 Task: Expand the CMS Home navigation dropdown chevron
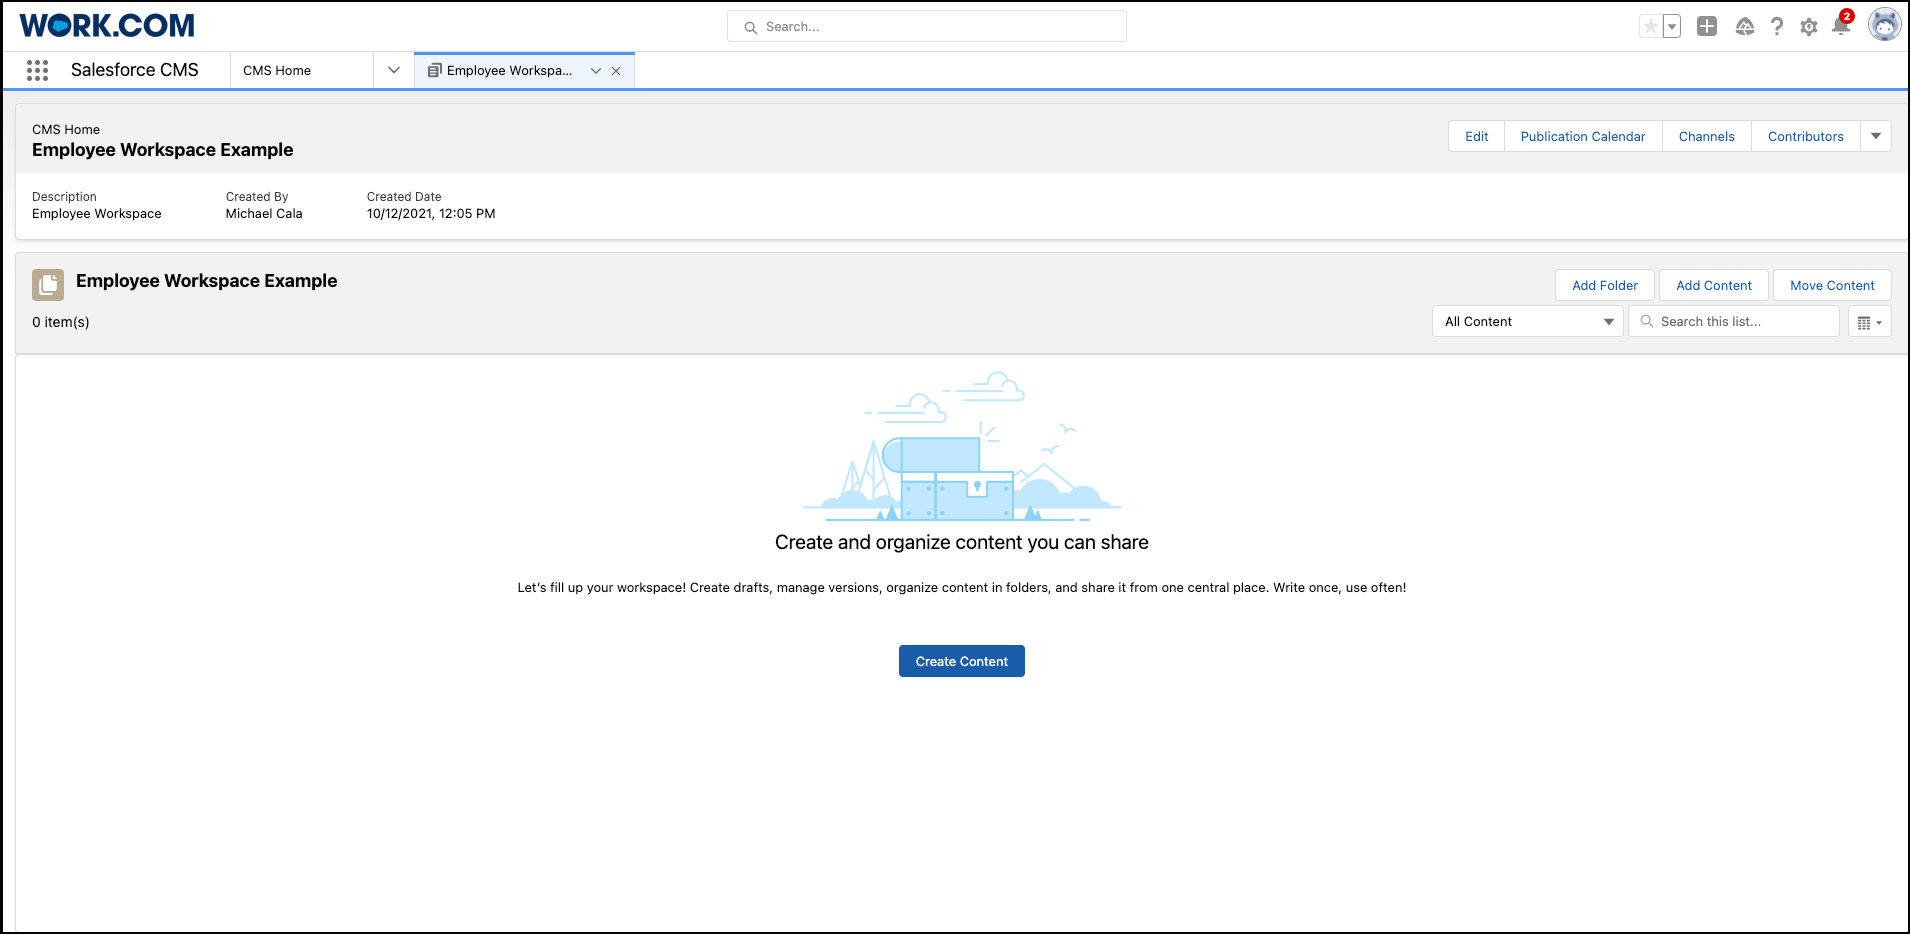click(394, 70)
